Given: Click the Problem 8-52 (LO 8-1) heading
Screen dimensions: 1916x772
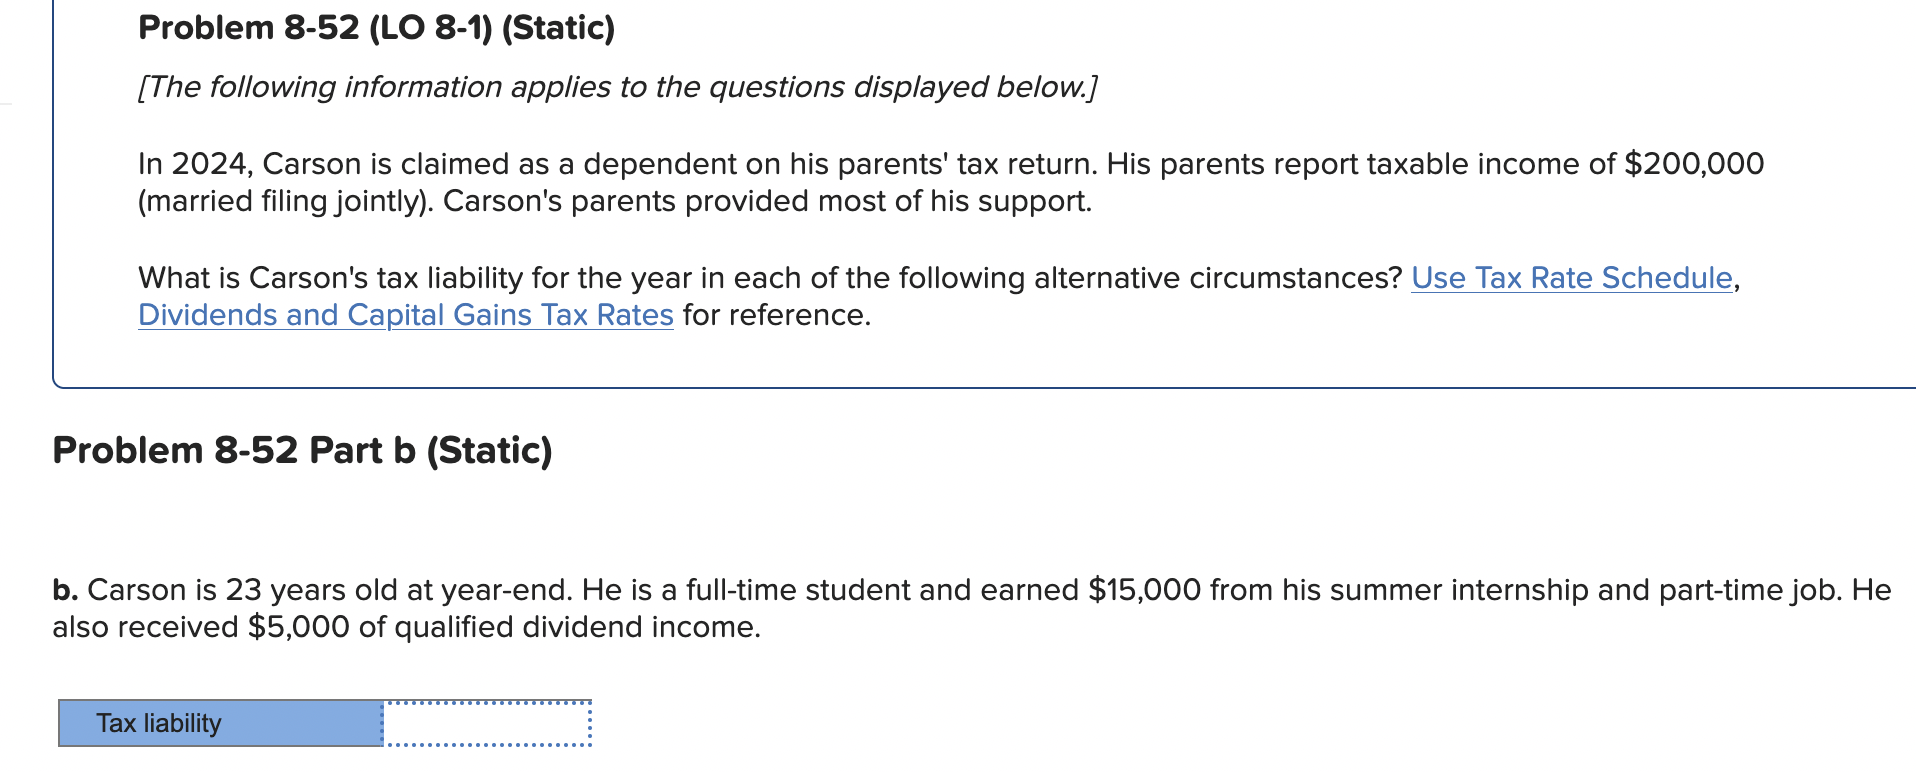Looking at the screenshot, I should 374,27.
